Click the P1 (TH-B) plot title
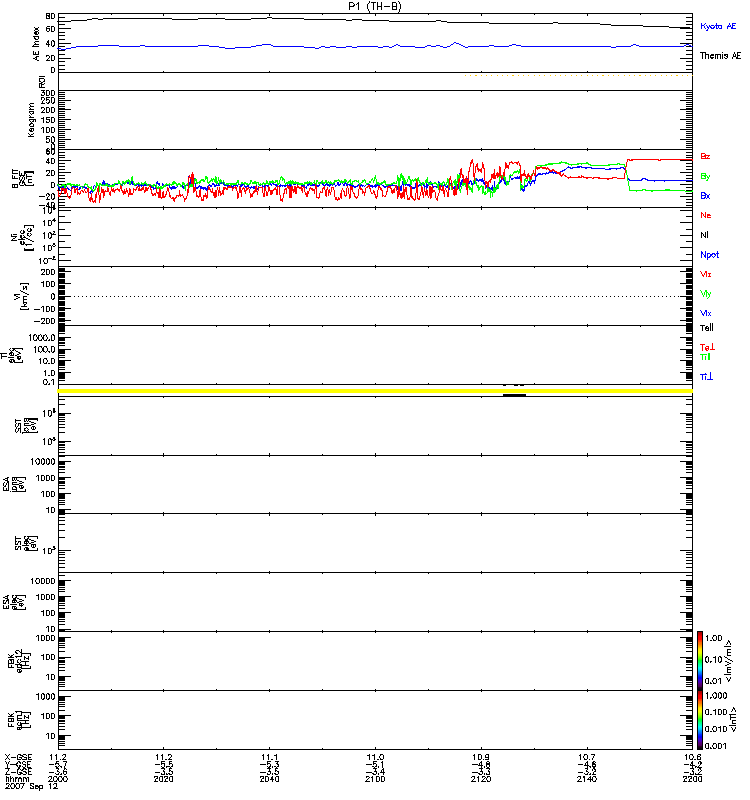Screen dimensions: 750x800 pyautogui.click(x=374, y=6)
